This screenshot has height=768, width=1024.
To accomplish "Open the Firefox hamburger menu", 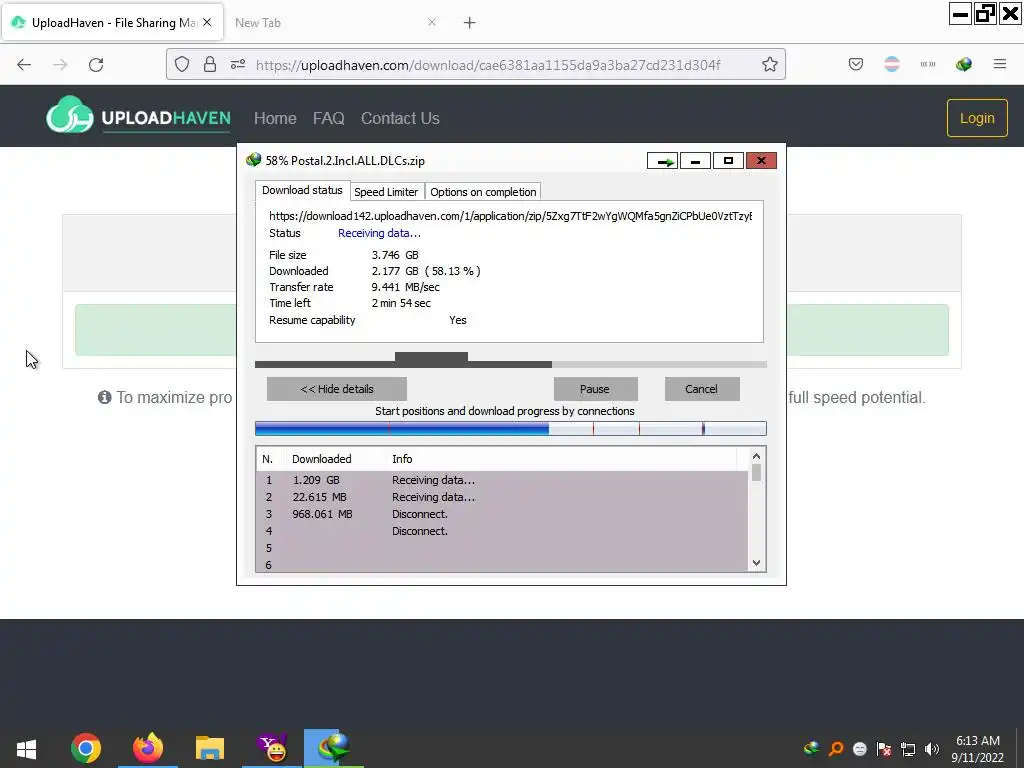I will pyautogui.click(x=1000, y=64).
